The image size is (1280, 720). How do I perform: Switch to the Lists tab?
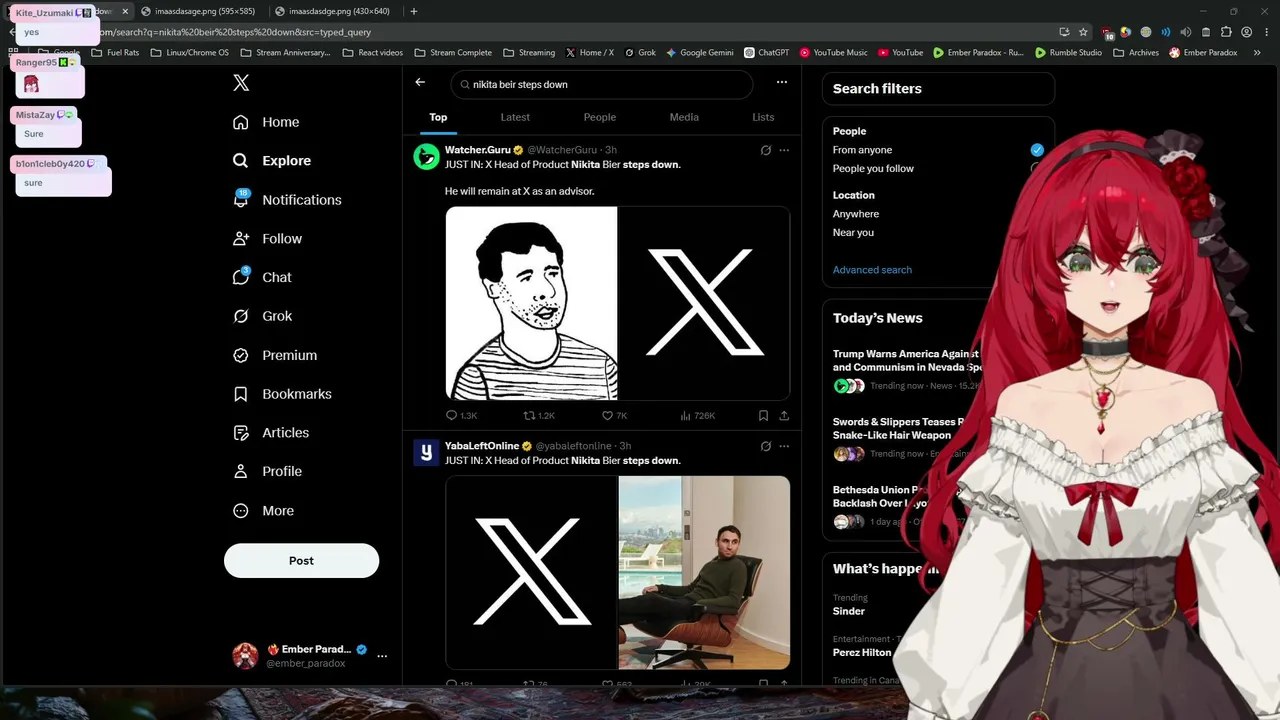[763, 117]
